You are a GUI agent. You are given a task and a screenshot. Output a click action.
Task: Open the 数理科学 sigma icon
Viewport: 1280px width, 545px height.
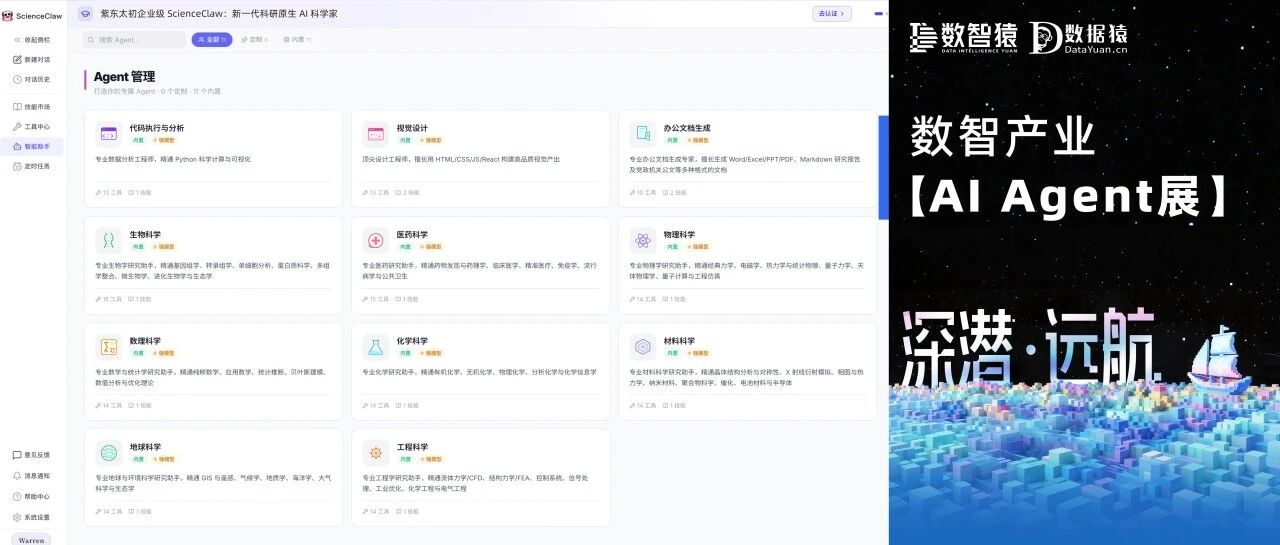pyautogui.click(x=109, y=346)
